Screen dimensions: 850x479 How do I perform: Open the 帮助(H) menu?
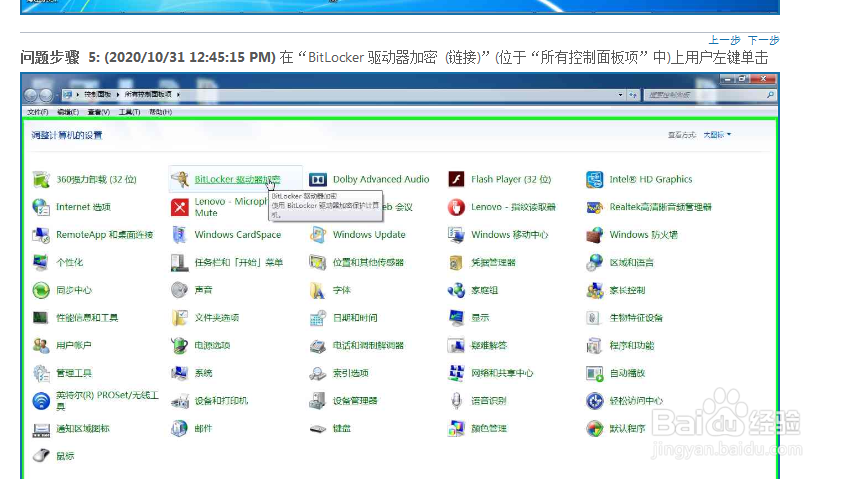pos(160,112)
